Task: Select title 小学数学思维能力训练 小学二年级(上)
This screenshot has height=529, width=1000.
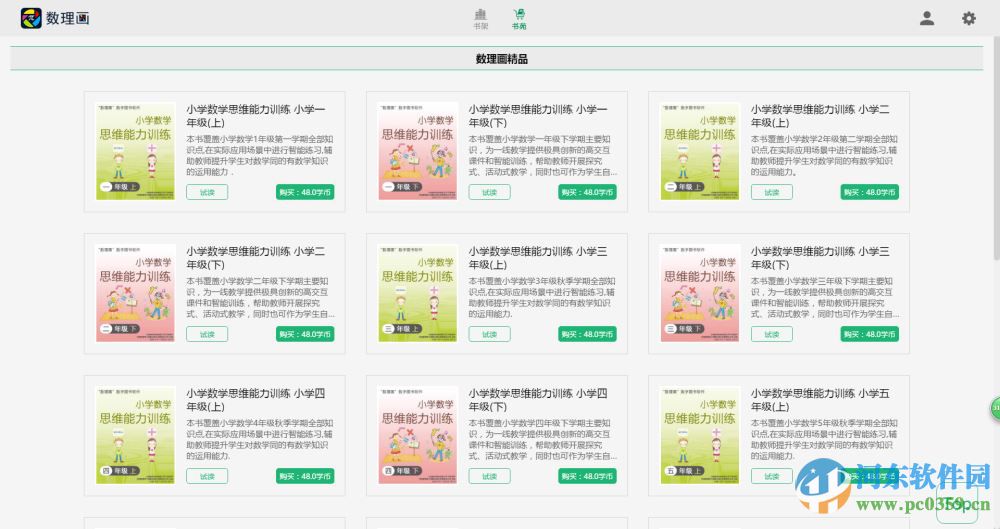Action: pos(820,116)
